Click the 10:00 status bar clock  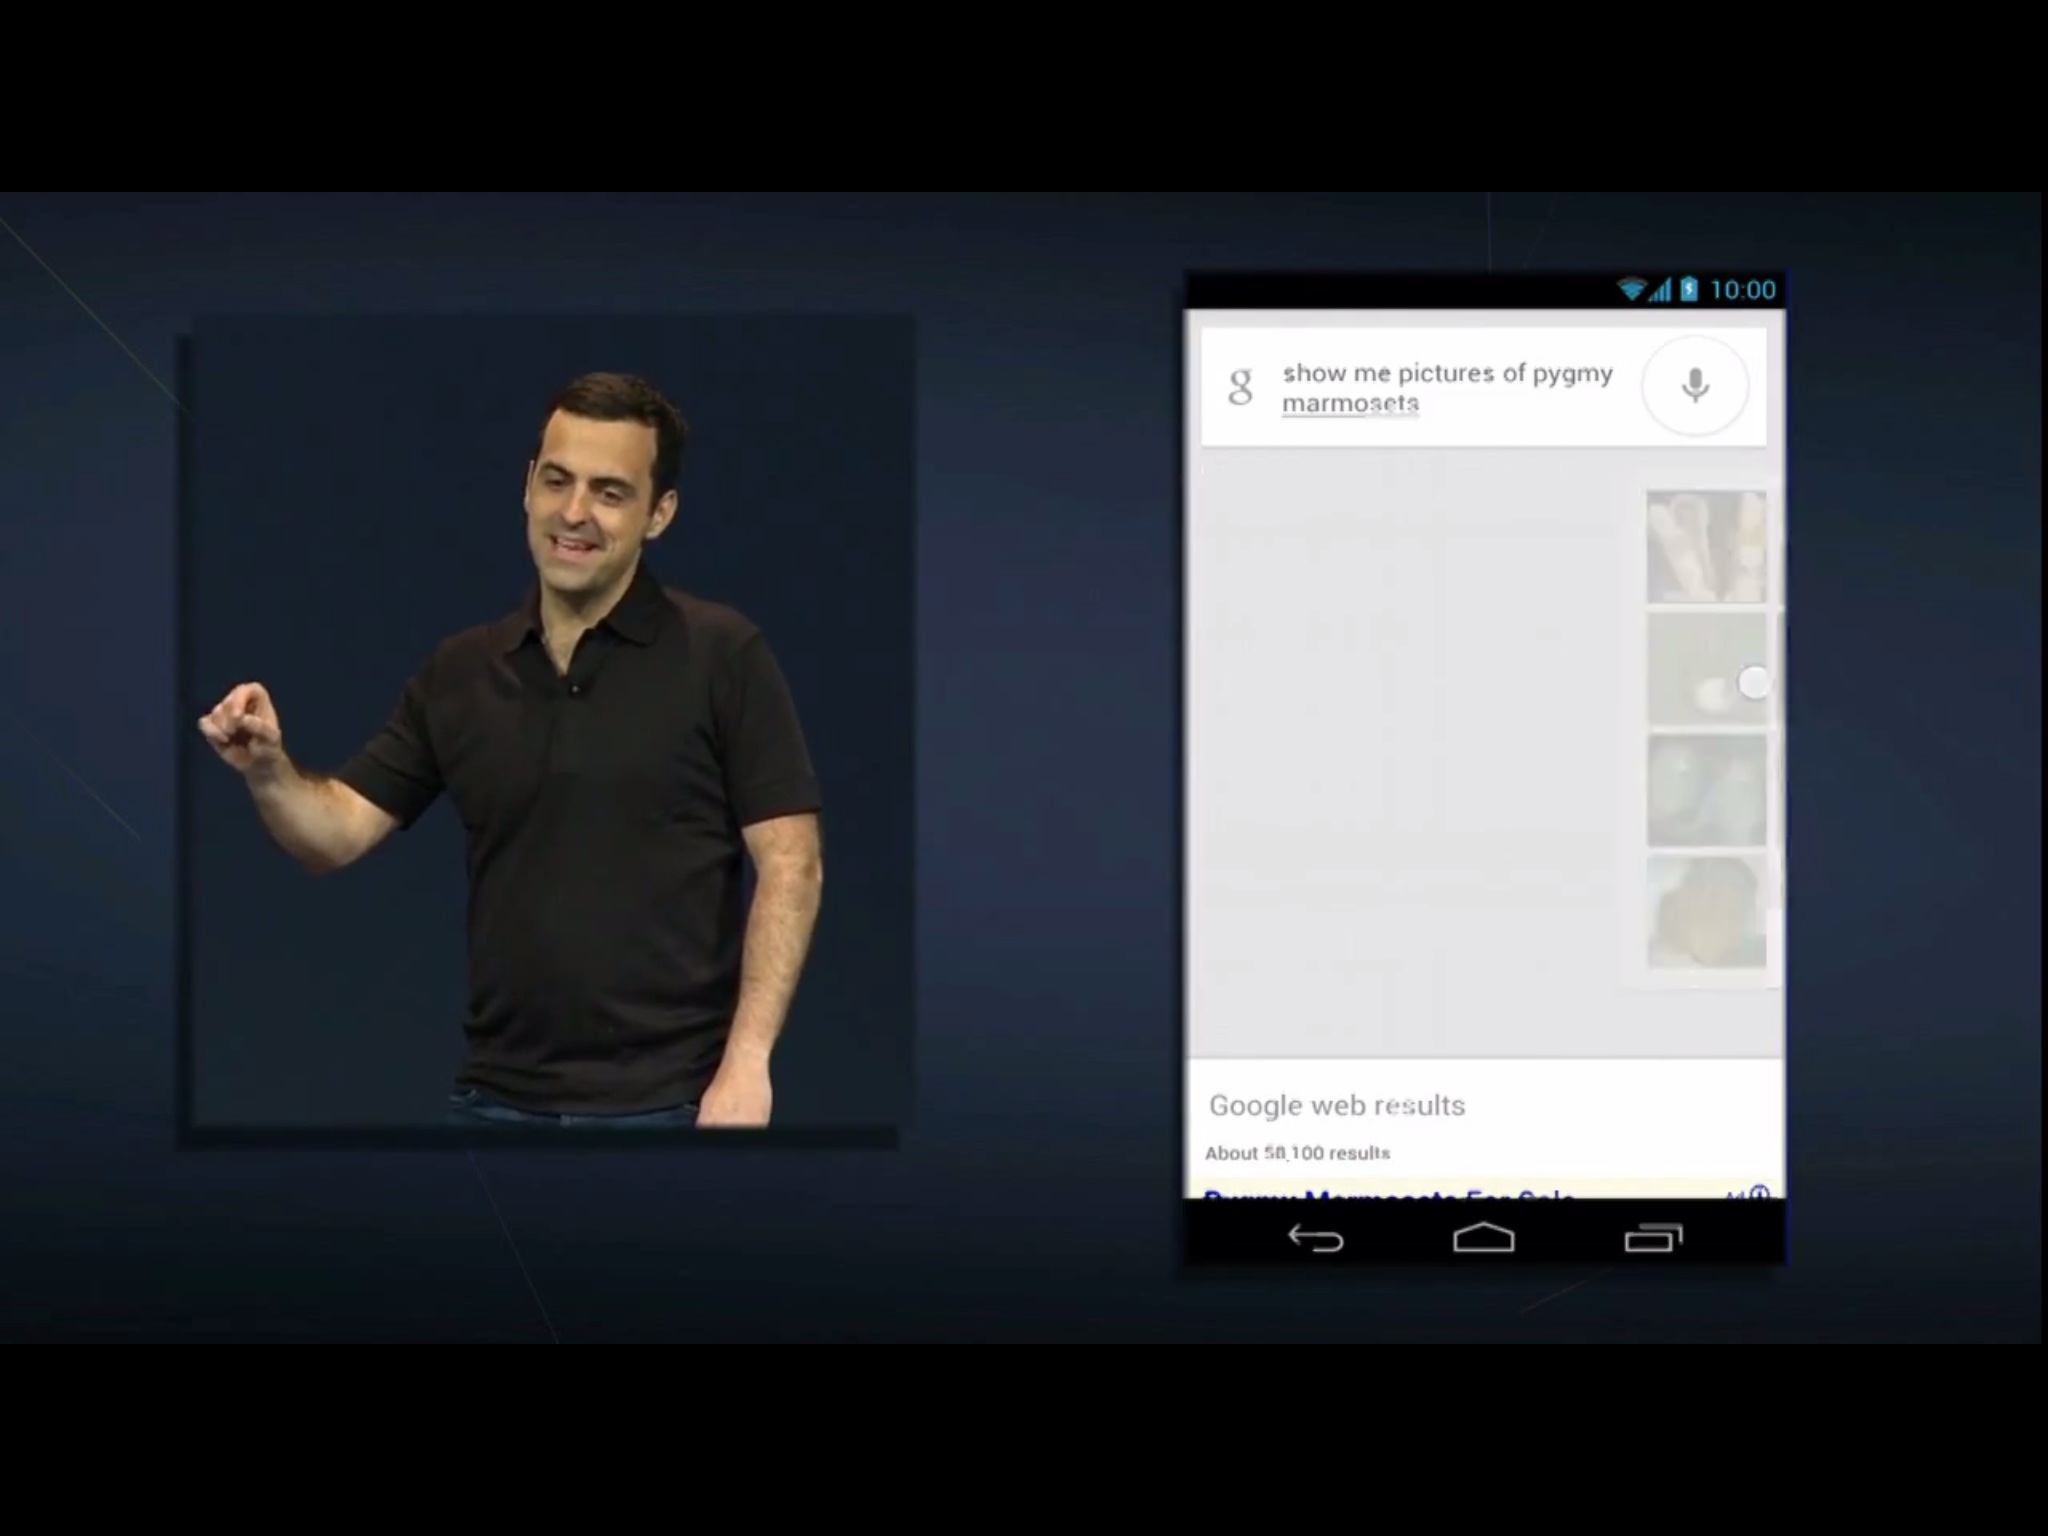coord(1743,290)
